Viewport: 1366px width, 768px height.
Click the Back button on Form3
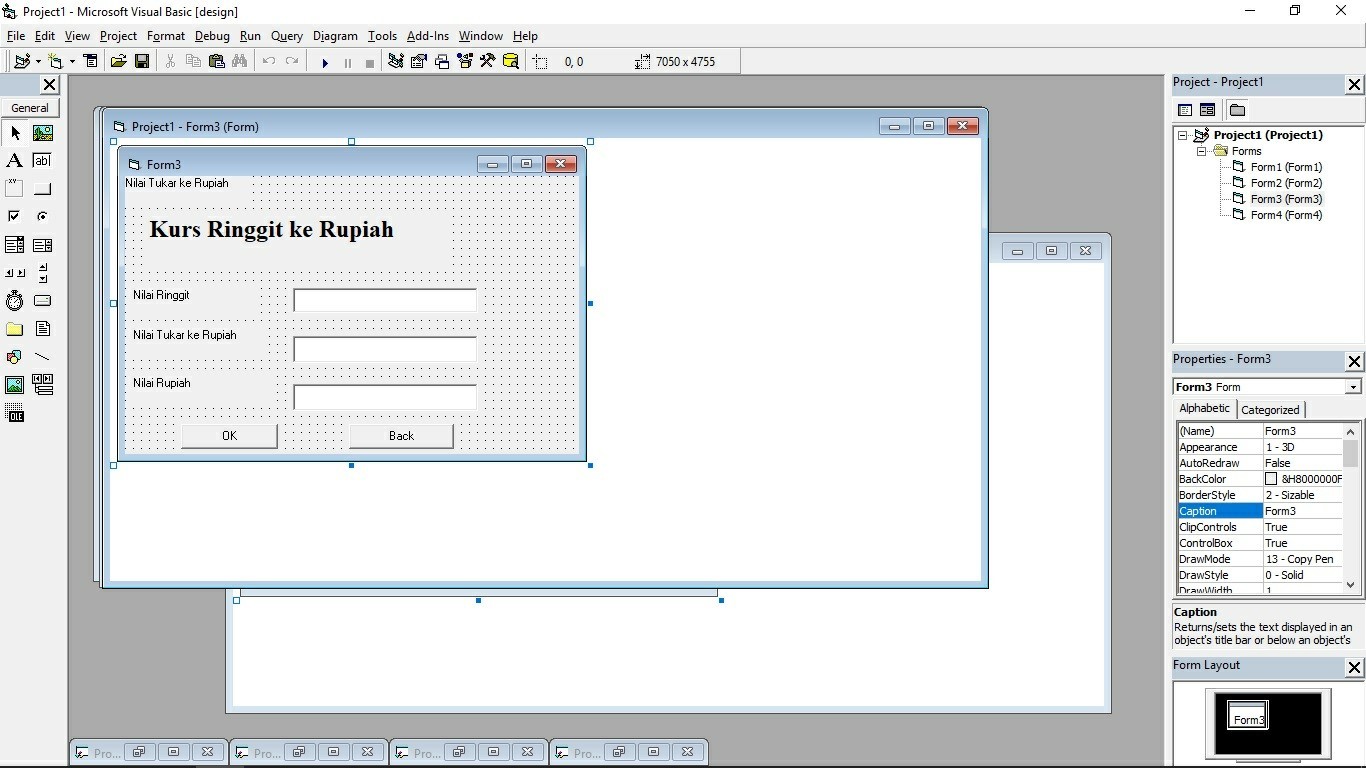pos(400,435)
